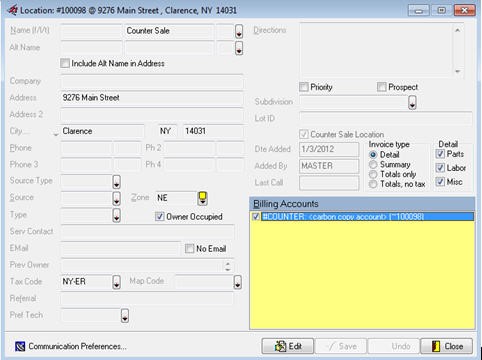Click the yellow Zone lookup icon

202,198
